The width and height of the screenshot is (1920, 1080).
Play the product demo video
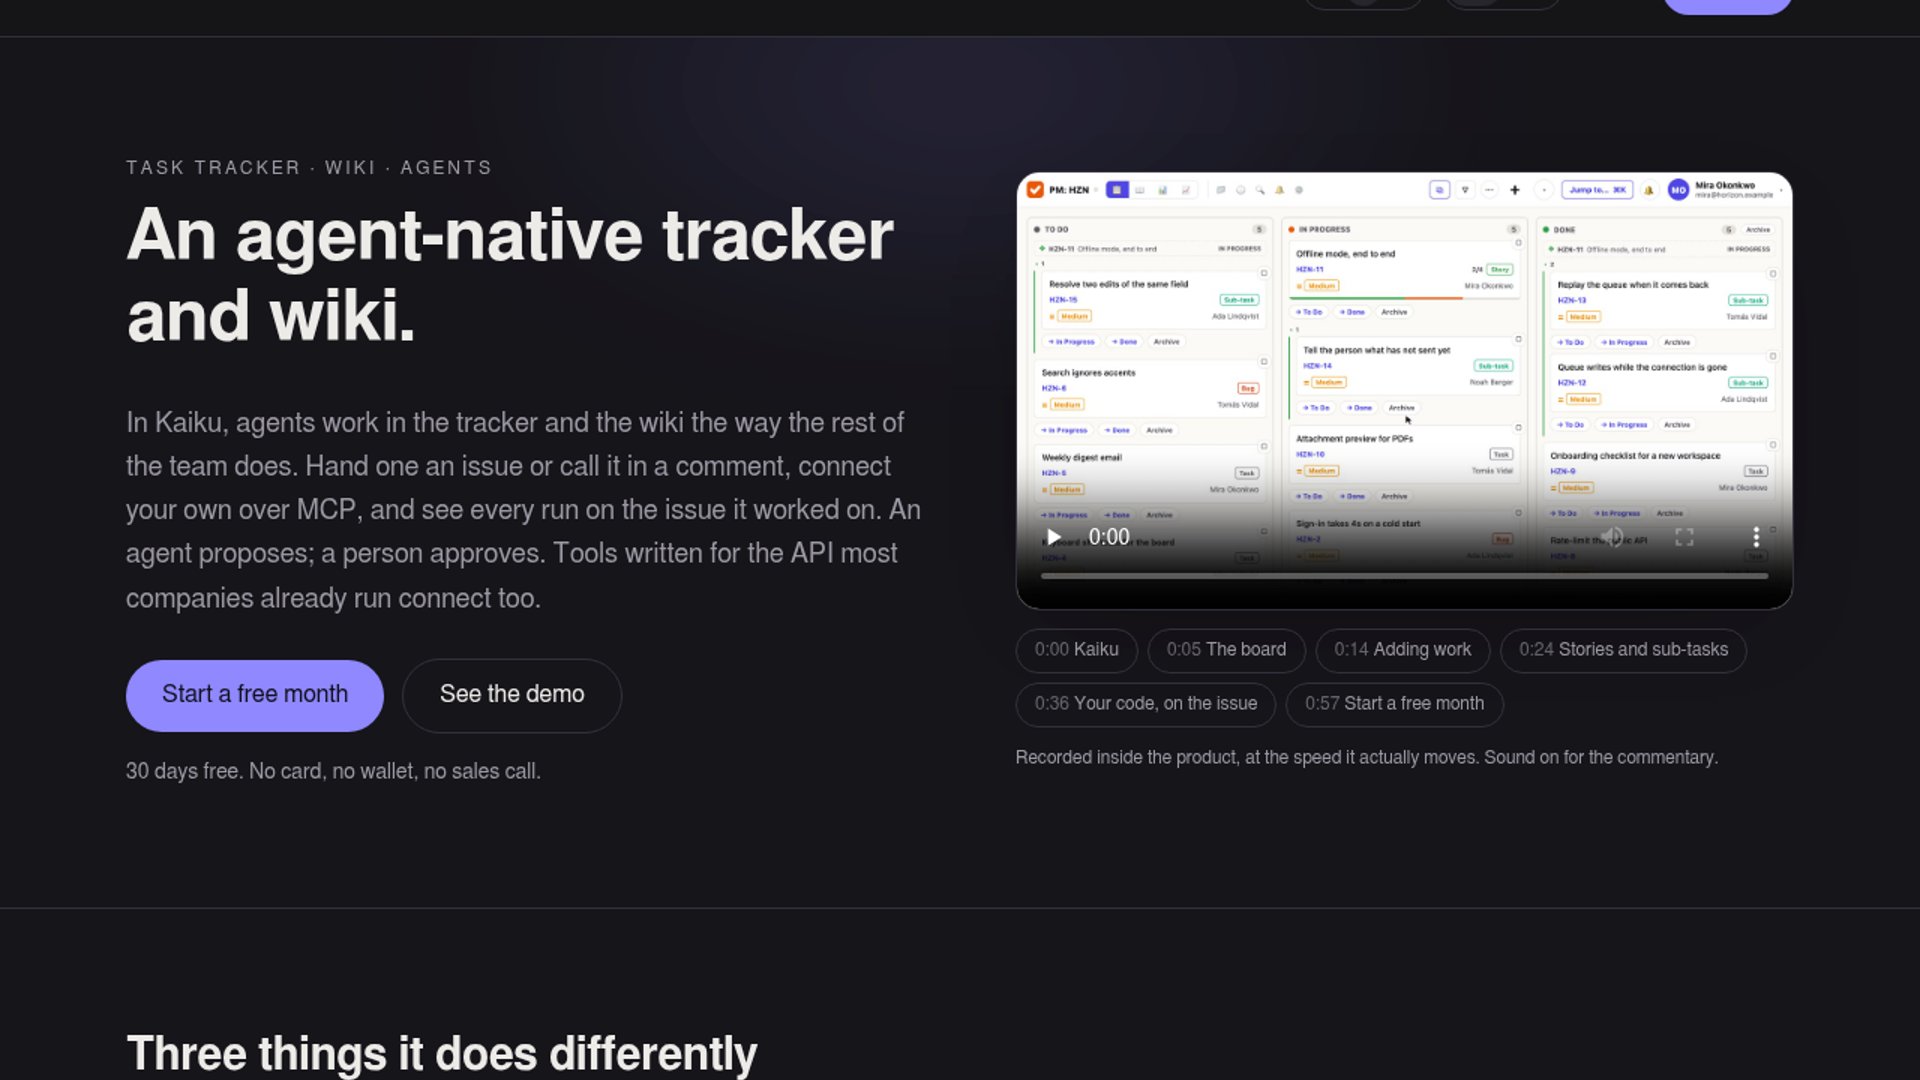click(1053, 537)
